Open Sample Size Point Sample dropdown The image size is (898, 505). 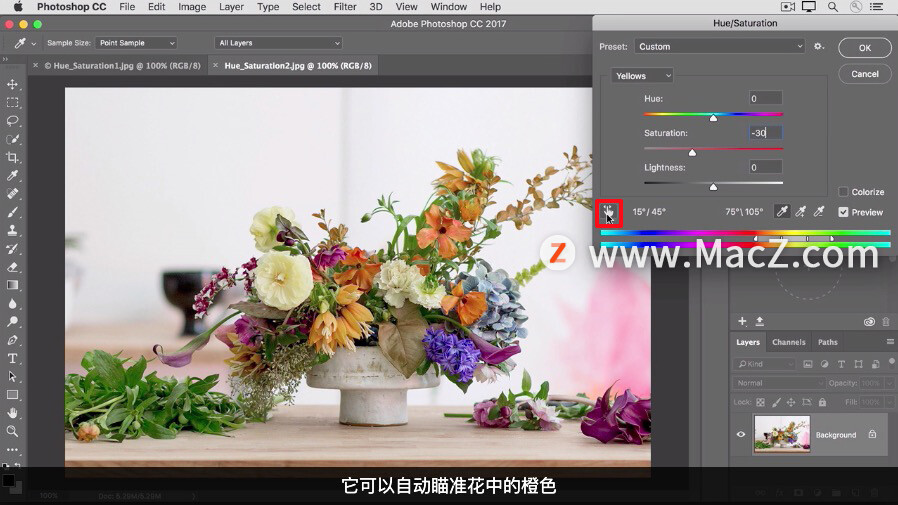[x=136, y=43]
